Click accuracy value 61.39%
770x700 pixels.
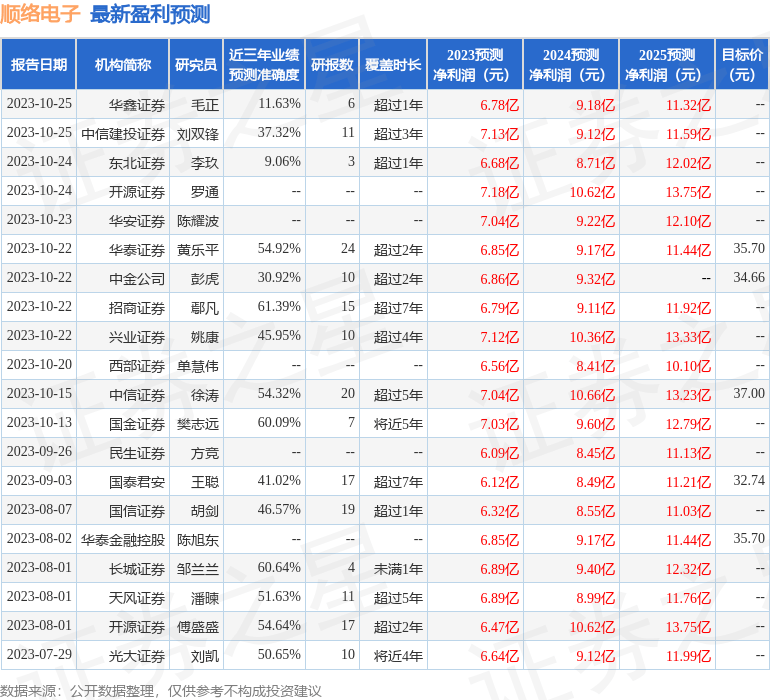pyautogui.click(x=279, y=306)
